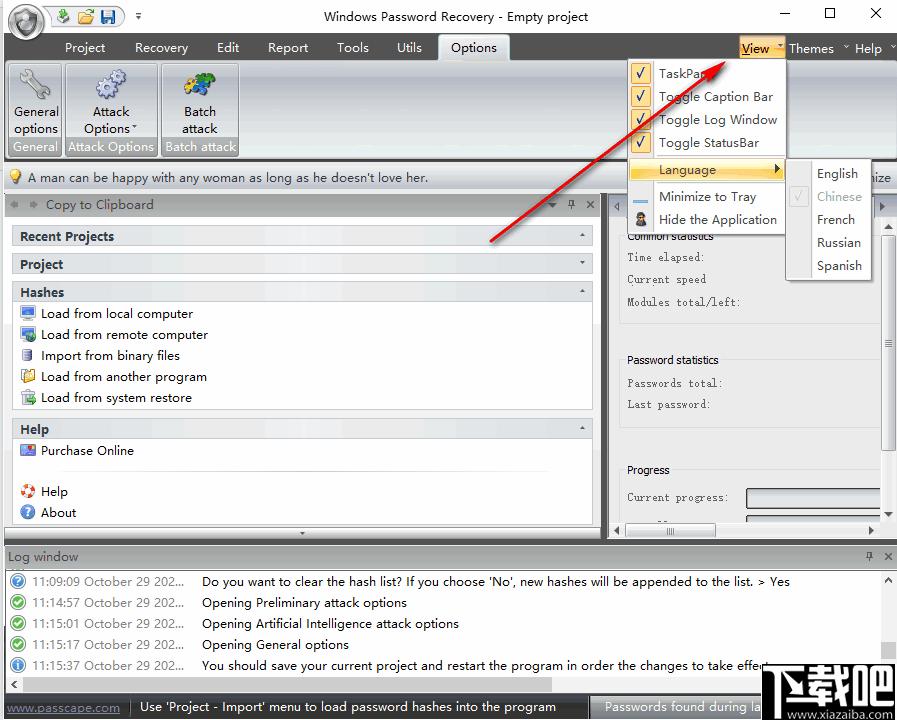
Task: Click Load from remote computer icon
Action: [x=28, y=334]
